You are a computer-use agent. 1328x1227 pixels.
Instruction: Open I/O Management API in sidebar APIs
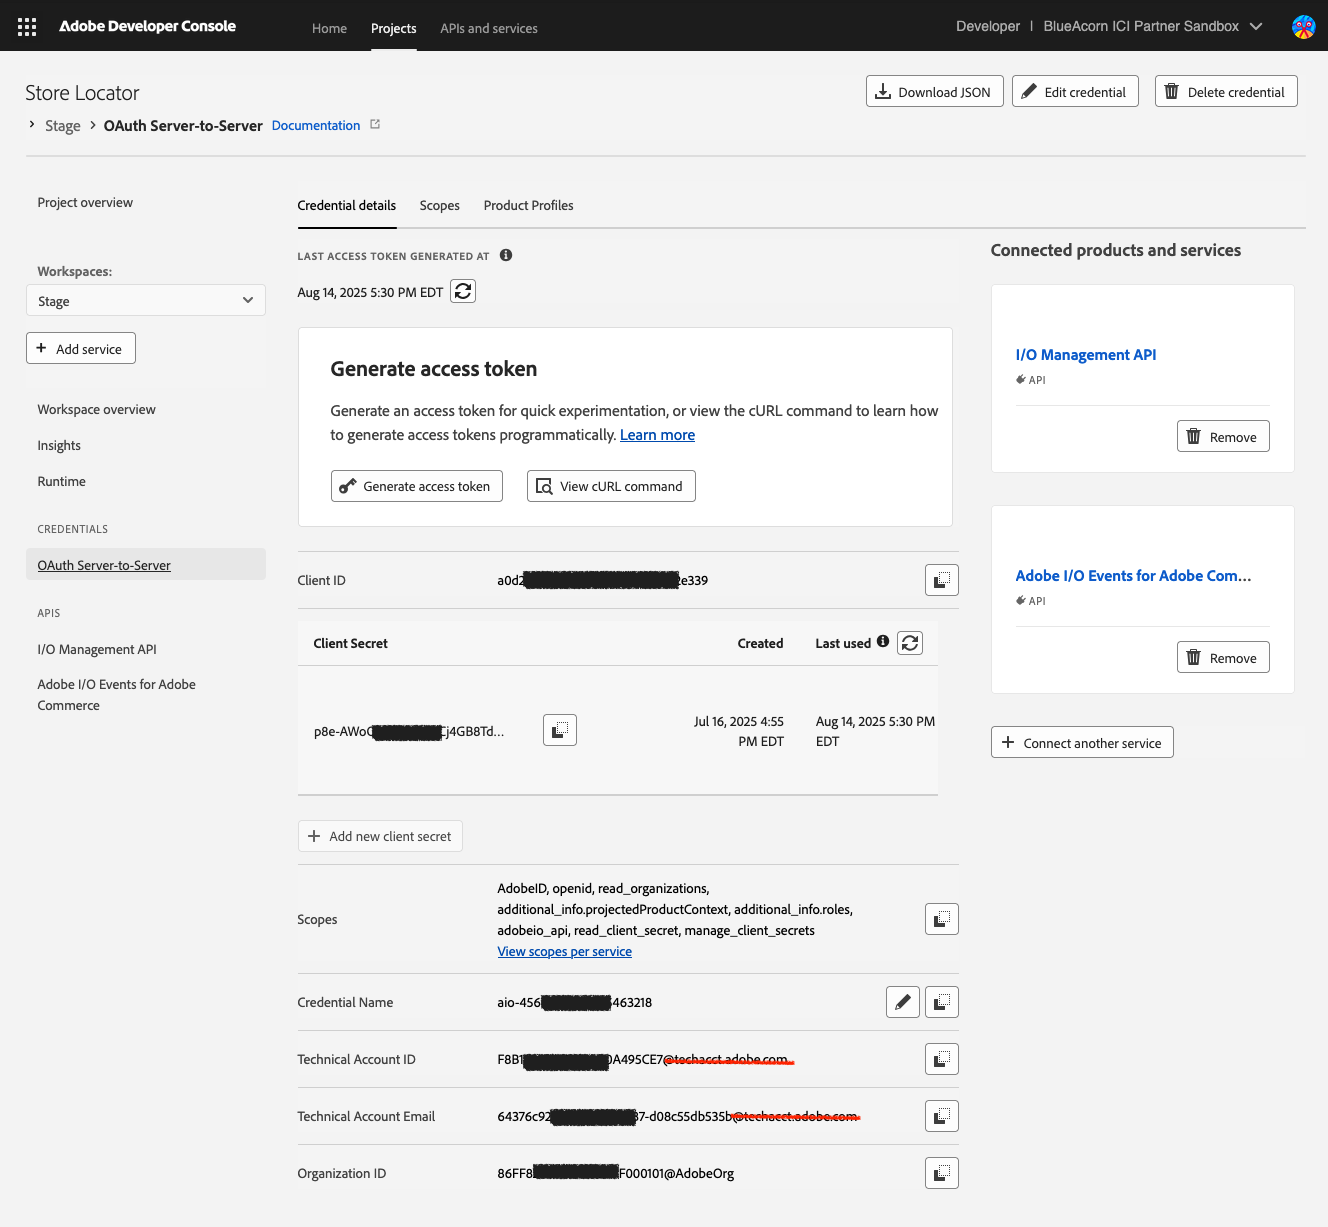point(97,649)
